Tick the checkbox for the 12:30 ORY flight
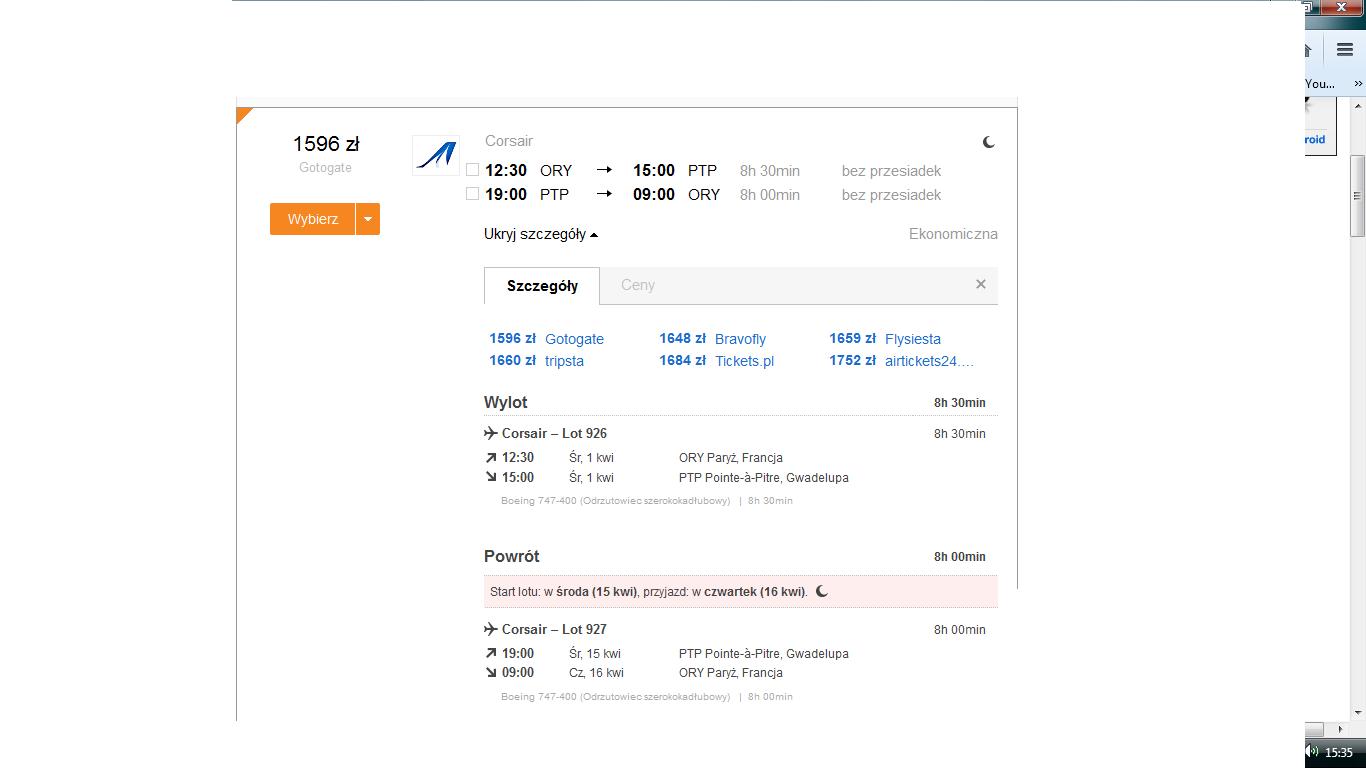The image size is (1366, 768). point(473,170)
